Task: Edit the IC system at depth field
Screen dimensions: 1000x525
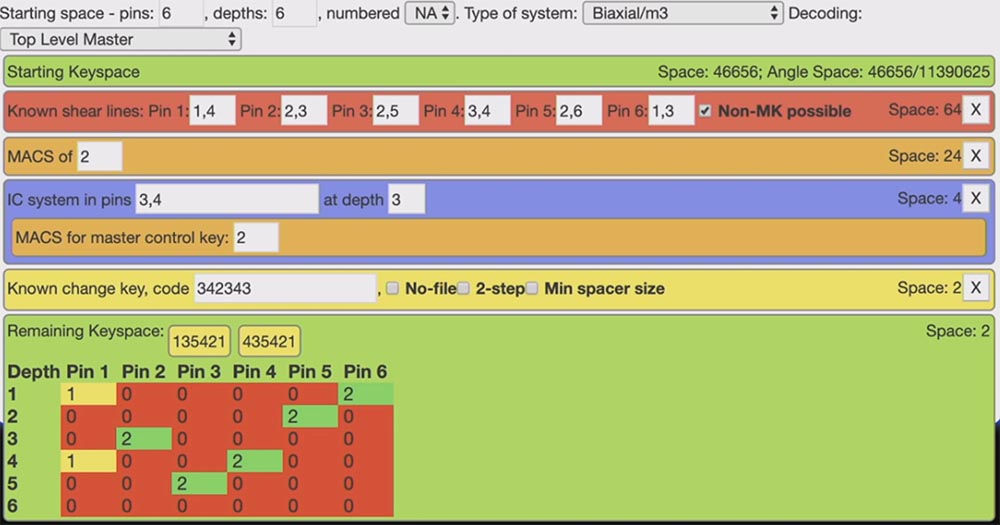Action: (x=407, y=200)
